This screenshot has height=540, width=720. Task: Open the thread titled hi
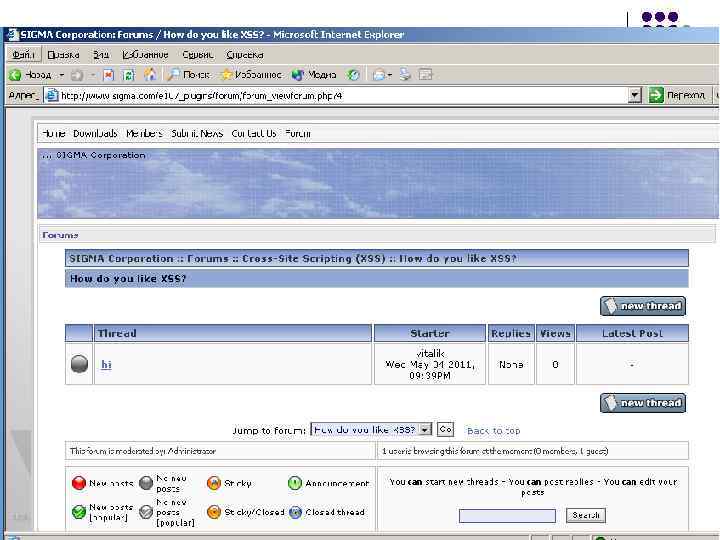click(106, 365)
